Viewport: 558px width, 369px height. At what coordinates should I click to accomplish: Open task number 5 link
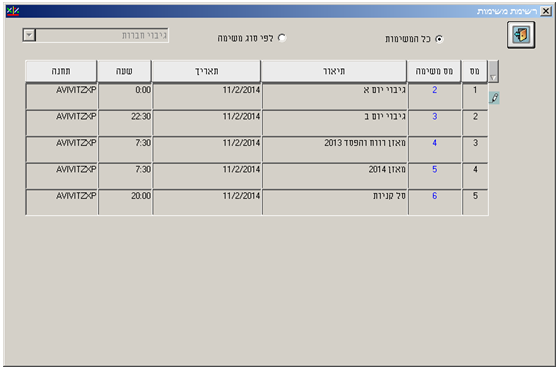pos(435,169)
